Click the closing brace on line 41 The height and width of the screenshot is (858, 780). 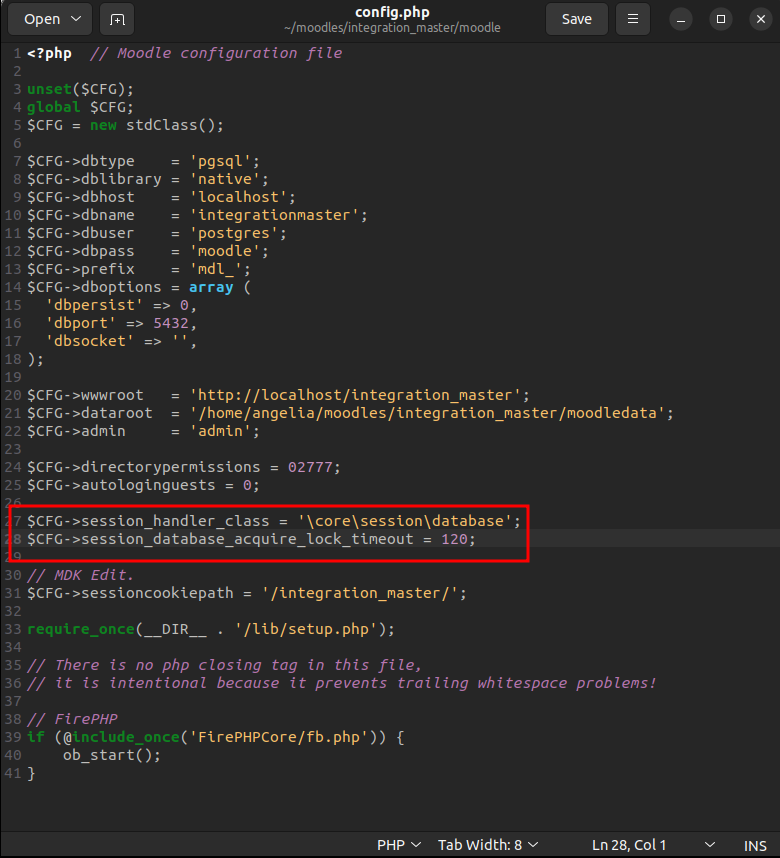click(x=31, y=773)
